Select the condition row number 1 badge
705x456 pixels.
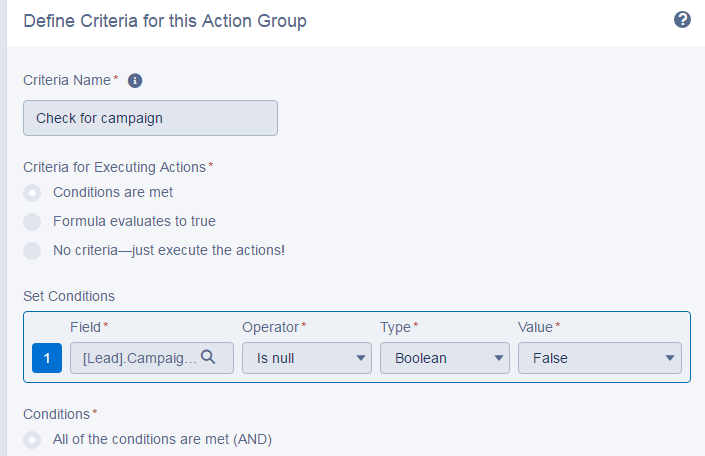[x=47, y=358]
